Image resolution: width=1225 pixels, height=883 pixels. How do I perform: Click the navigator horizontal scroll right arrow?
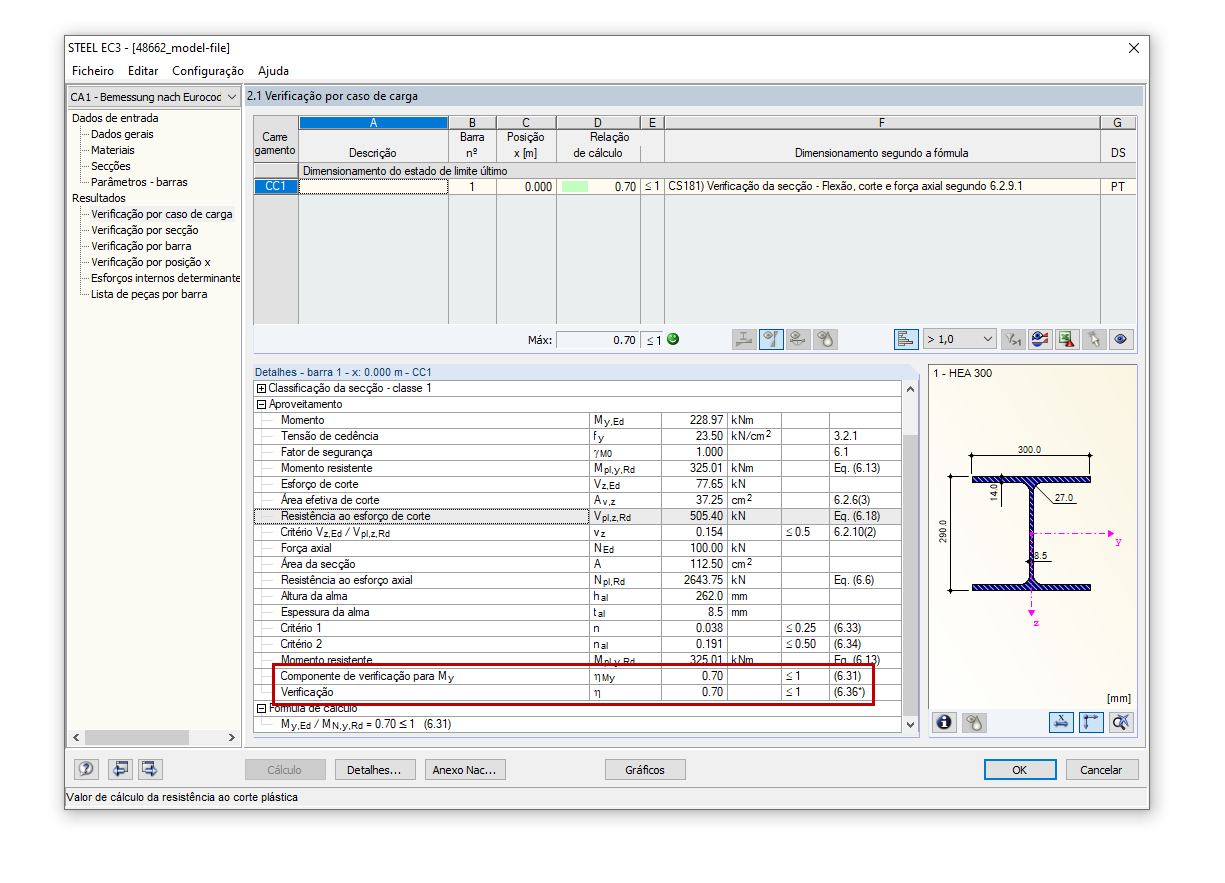click(x=232, y=738)
